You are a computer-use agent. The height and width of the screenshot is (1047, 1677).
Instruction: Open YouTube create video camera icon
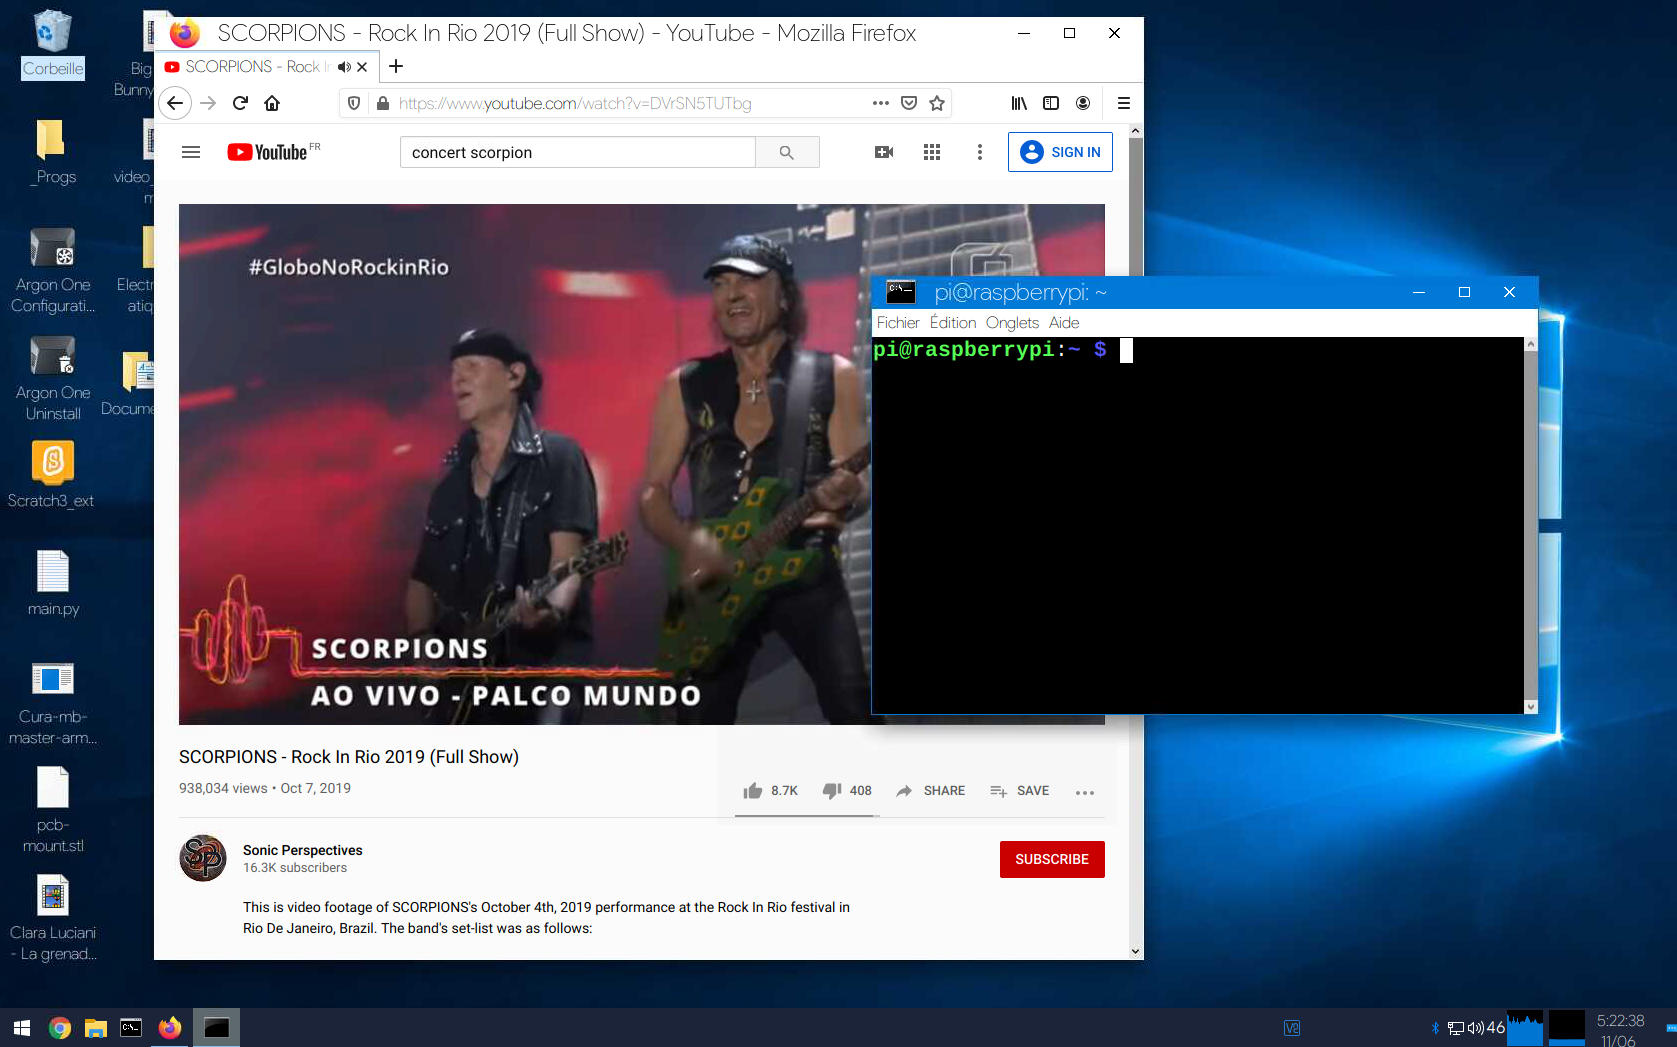tap(884, 152)
